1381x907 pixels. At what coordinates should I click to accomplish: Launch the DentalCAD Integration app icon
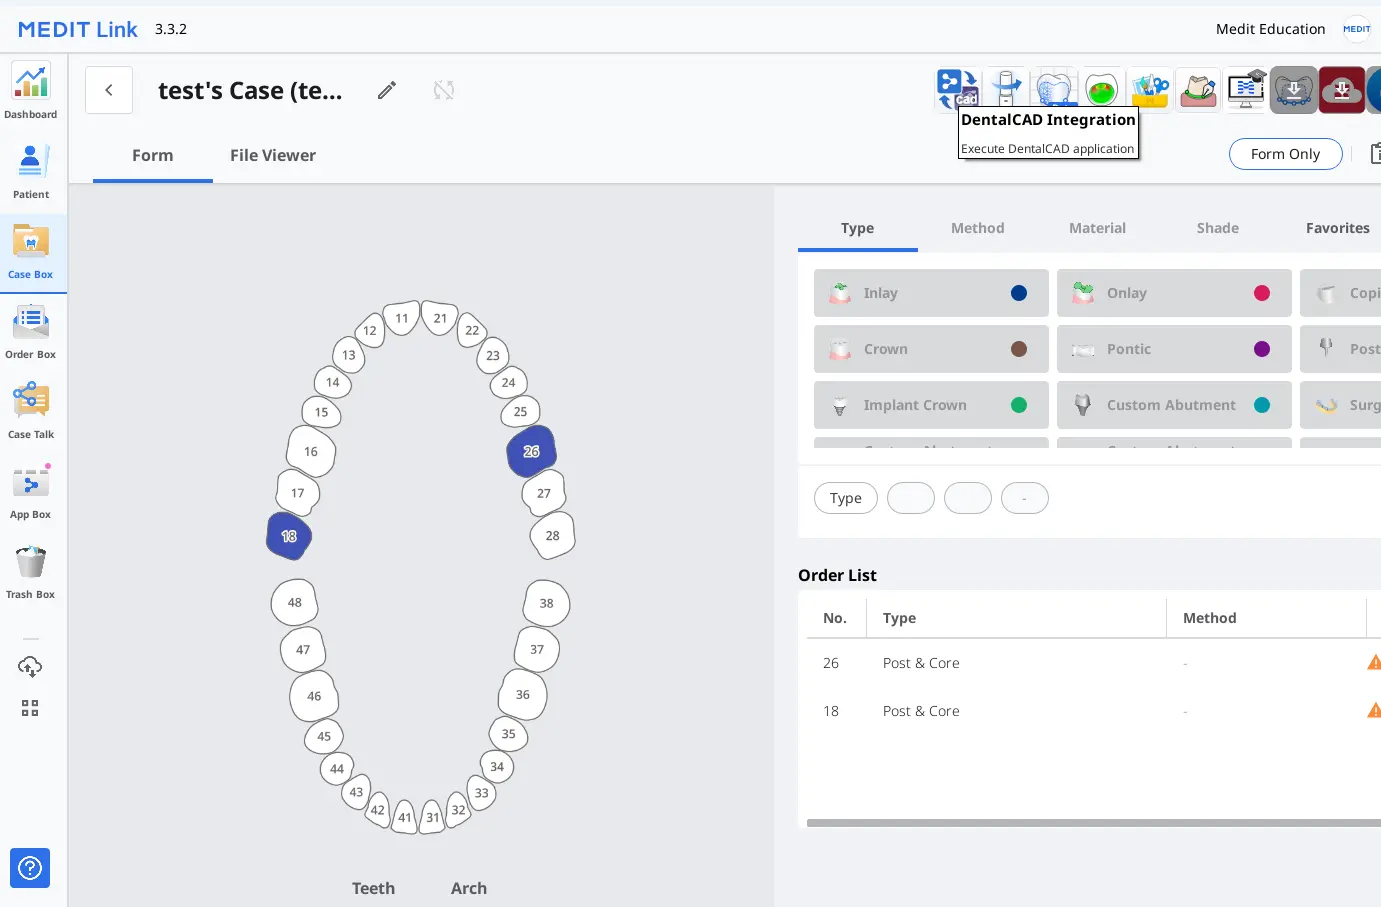pyautogui.click(x=957, y=88)
